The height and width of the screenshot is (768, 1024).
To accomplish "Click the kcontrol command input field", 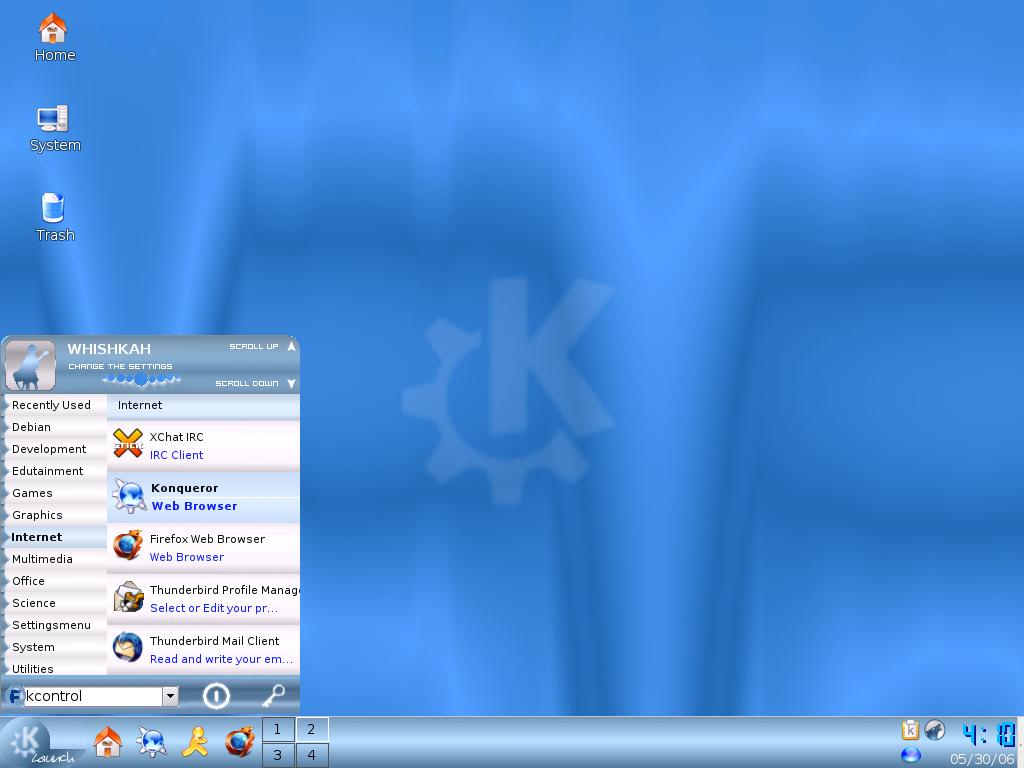I will [x=93, y=696].
